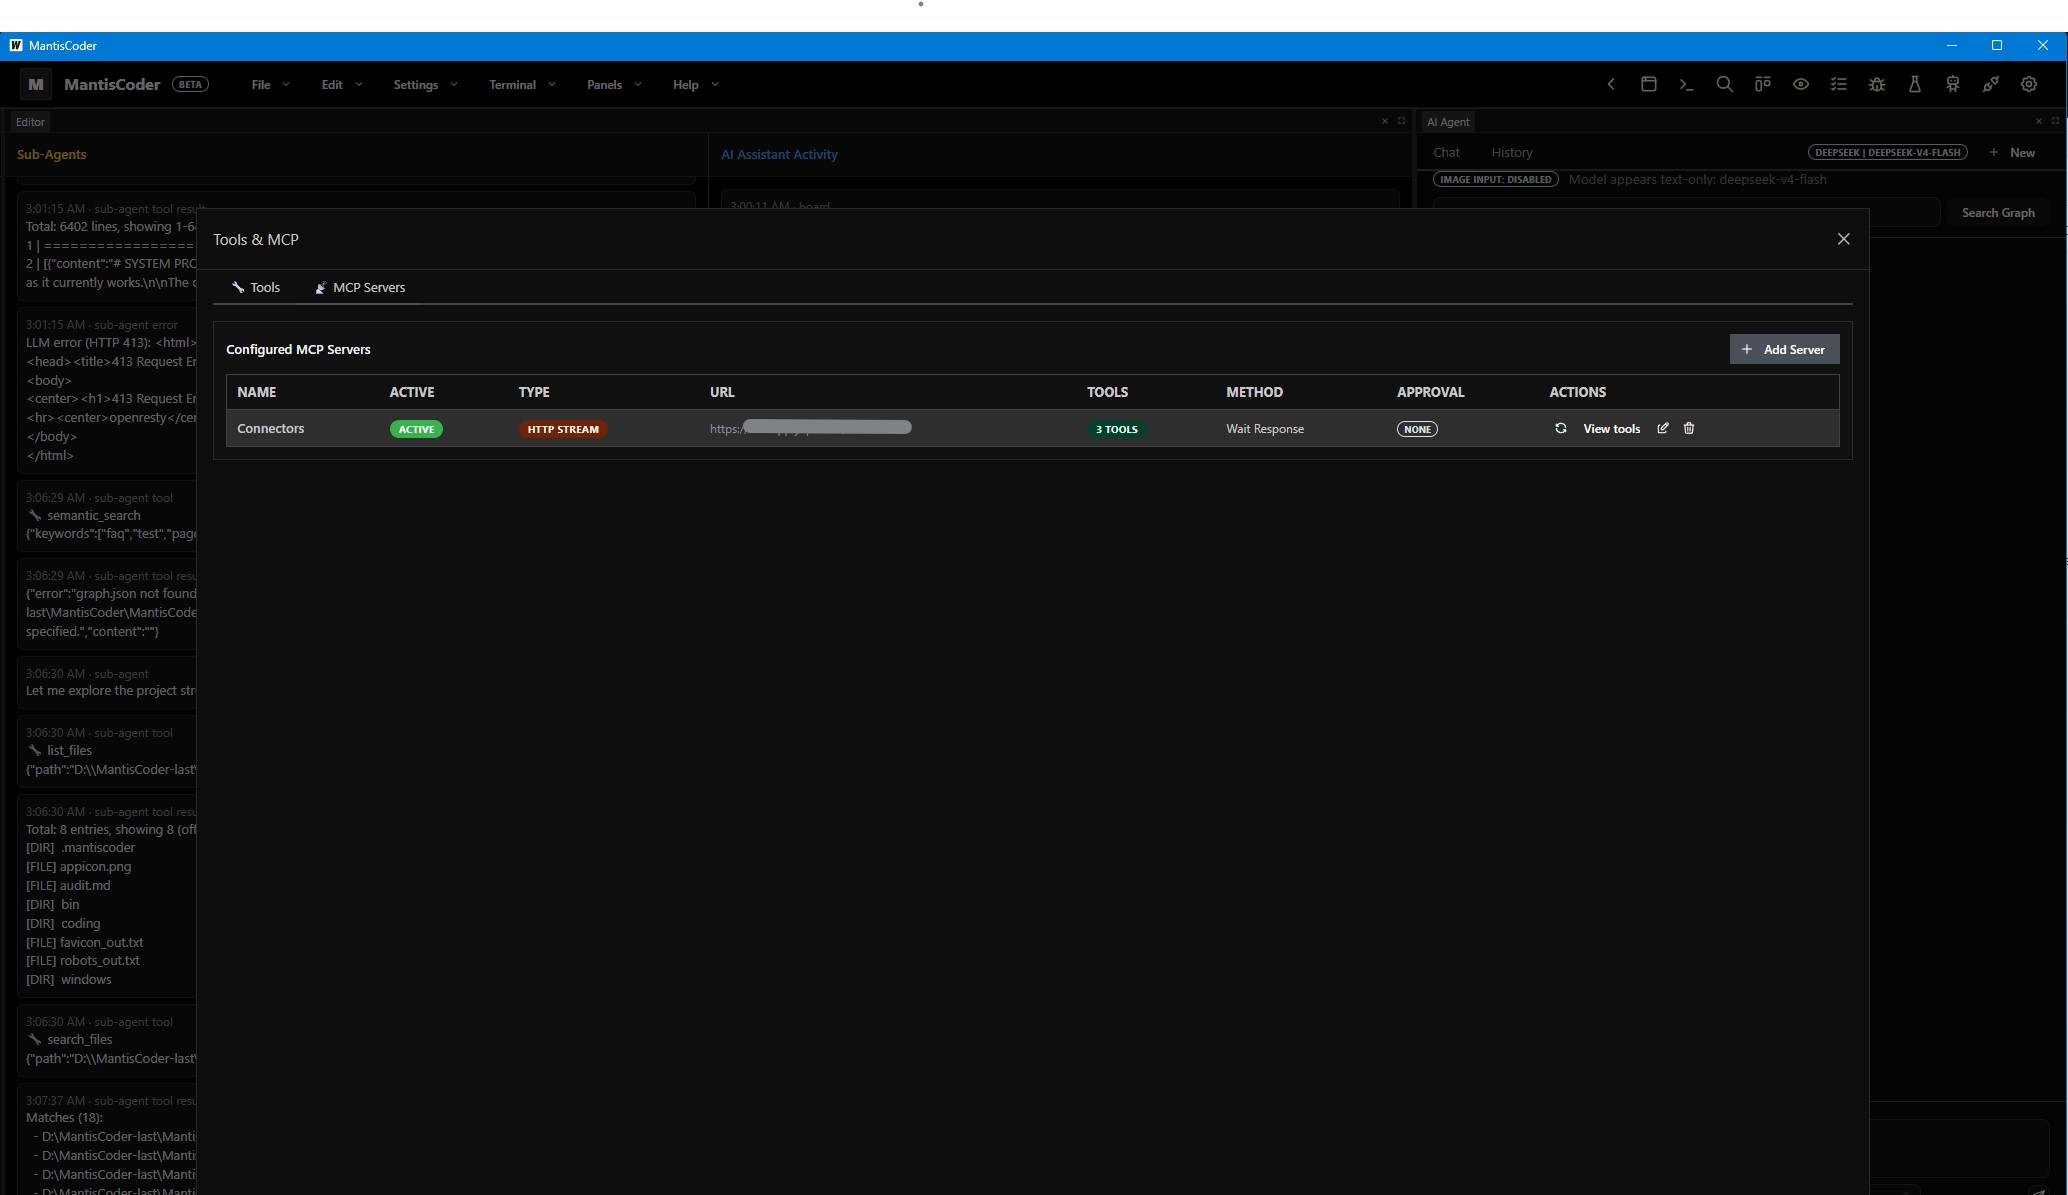Image resolution: width=2068 pixels, height=1195 pixels.
Task: Refresh the Connectors MCP server
Action: pos(1561,428)
